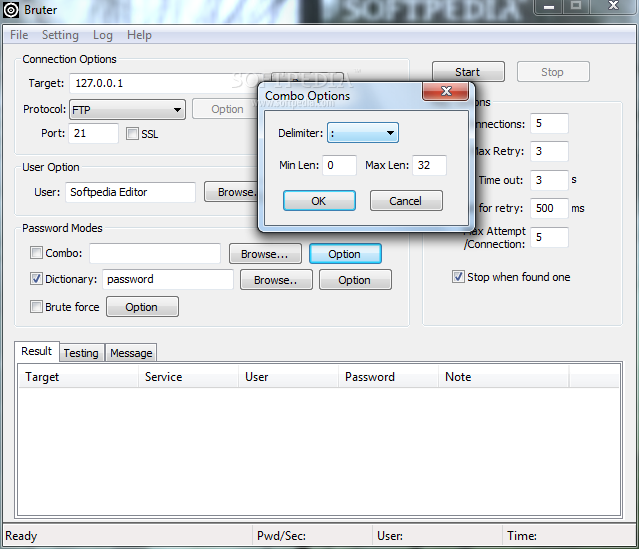The height and width of the screenshot is (549, 639).
Task: Open the Setting menu
Action: [60, 35]
